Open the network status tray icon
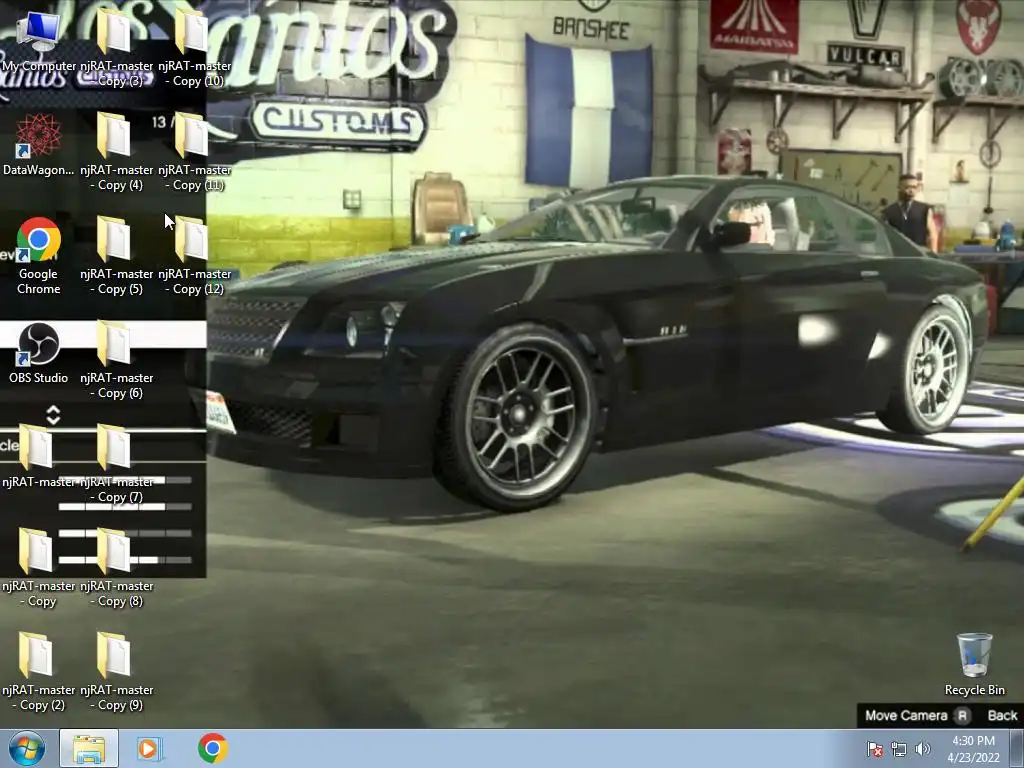The image size is (1024, 768). tap(899, 749)
